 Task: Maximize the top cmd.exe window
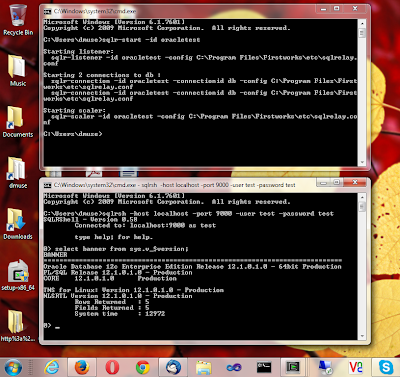pos(337,8)
